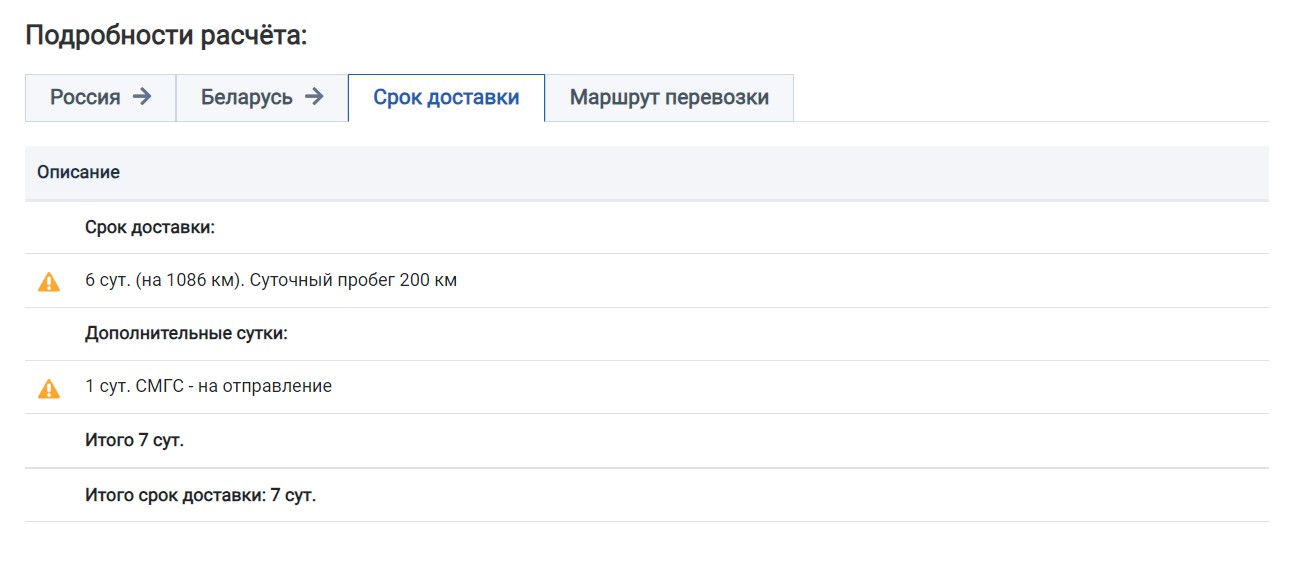This screenshot has width=1299, height=573.
Task: Click the 'Подробности расчёта:' heading
Action: click(166, 36)
